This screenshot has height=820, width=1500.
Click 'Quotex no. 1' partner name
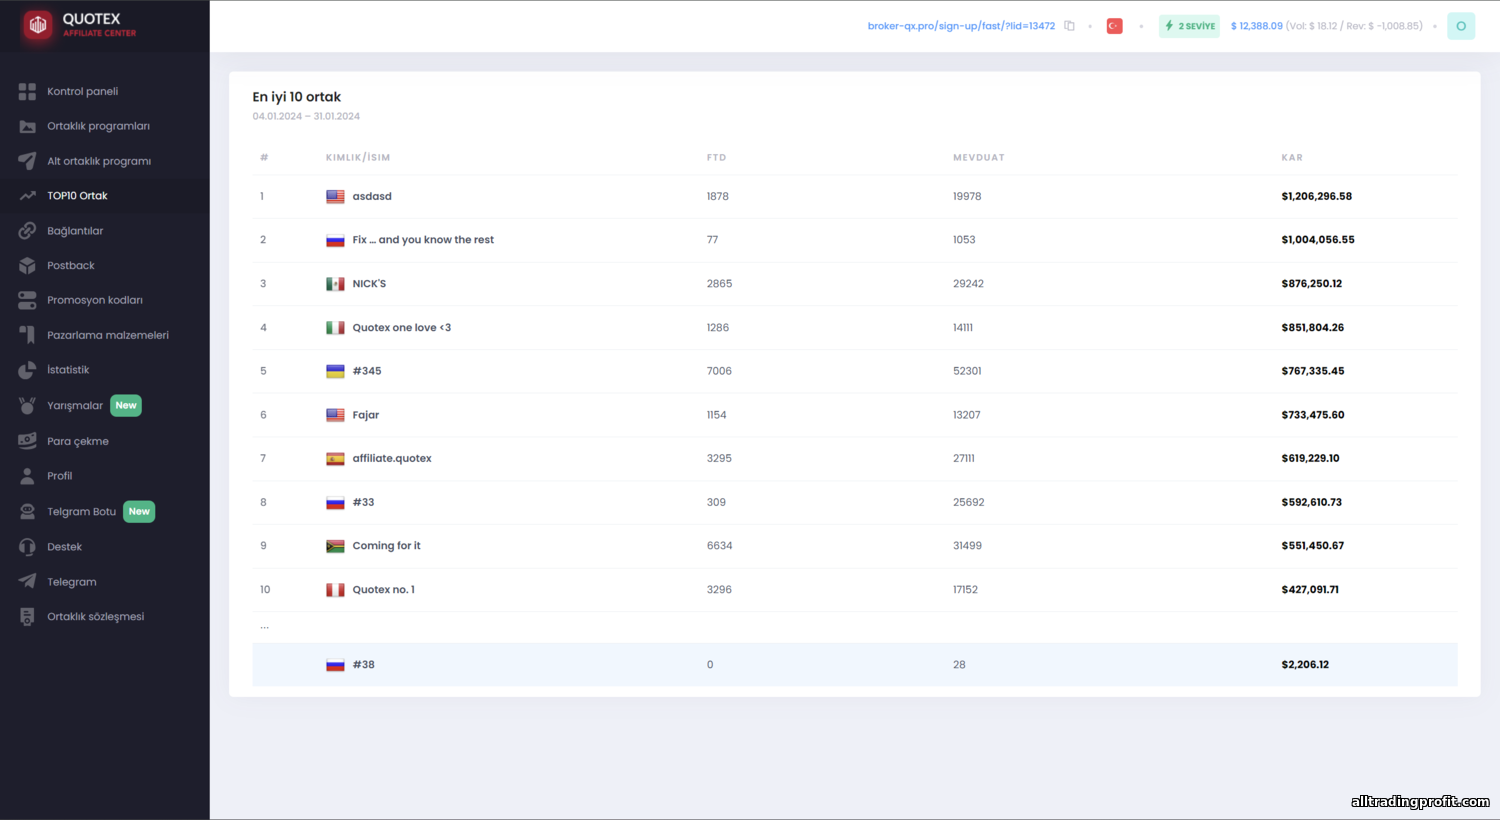[383, 590]
